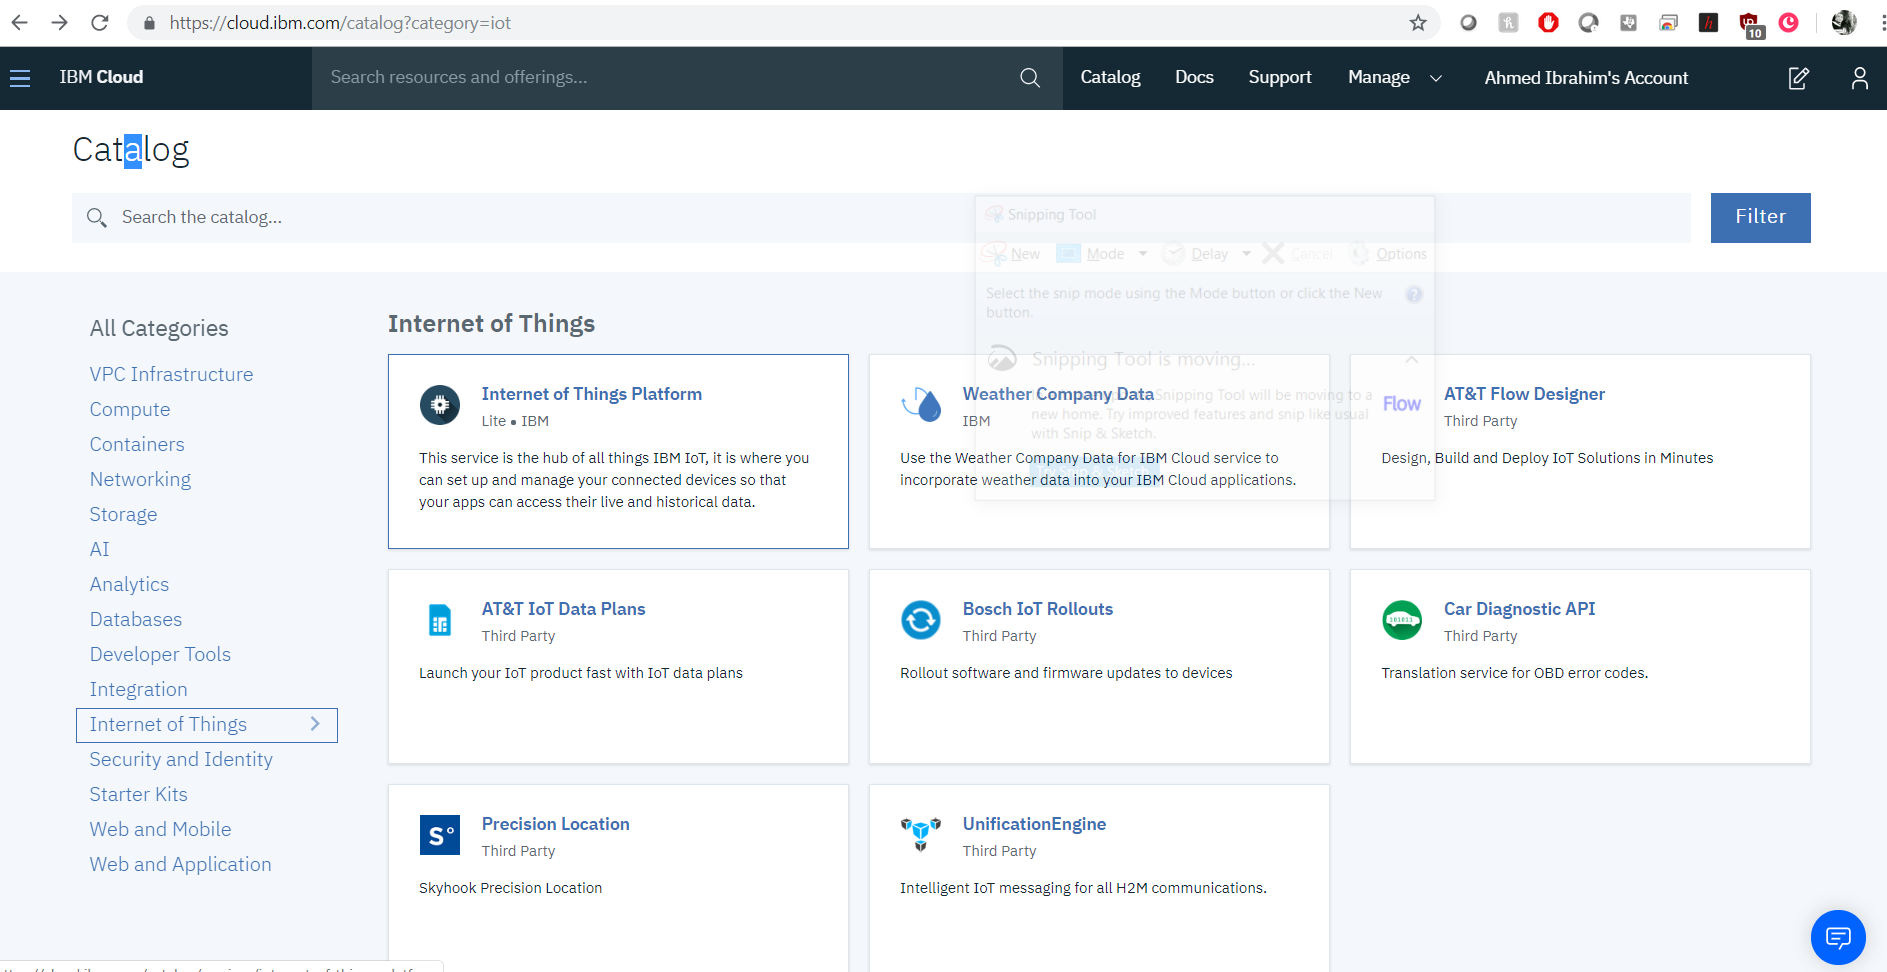
Task: Open the user profile avatar icon
Action: [x=1859, y=78]
